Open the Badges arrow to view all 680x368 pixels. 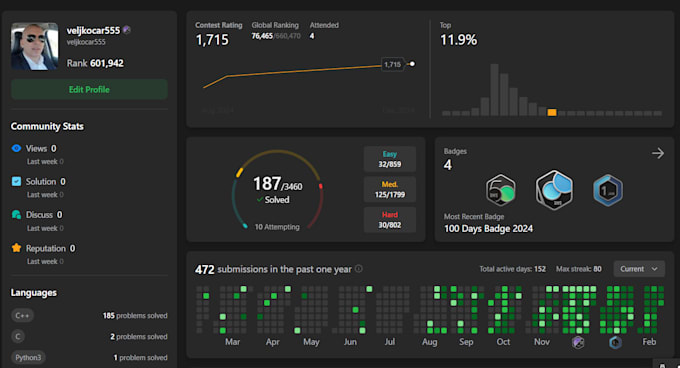[657, 153]
